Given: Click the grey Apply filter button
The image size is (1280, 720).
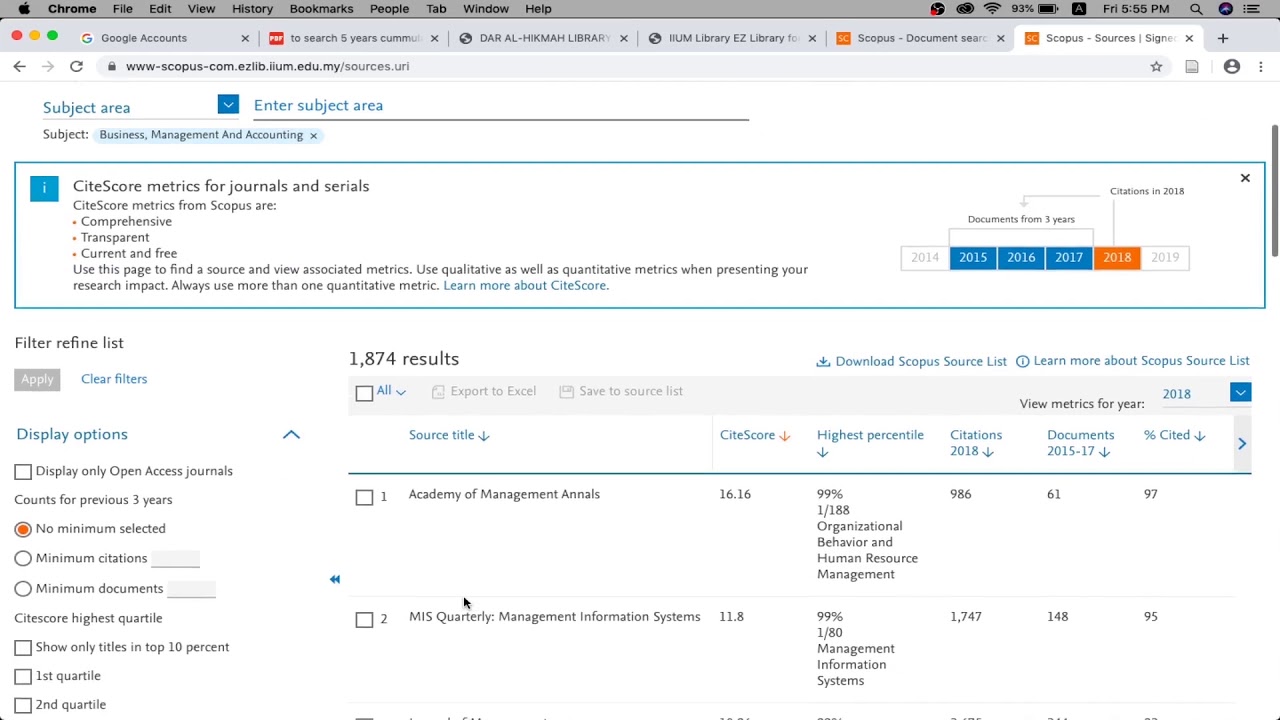Looking at the screenshot, I should [x=37, y=379].
